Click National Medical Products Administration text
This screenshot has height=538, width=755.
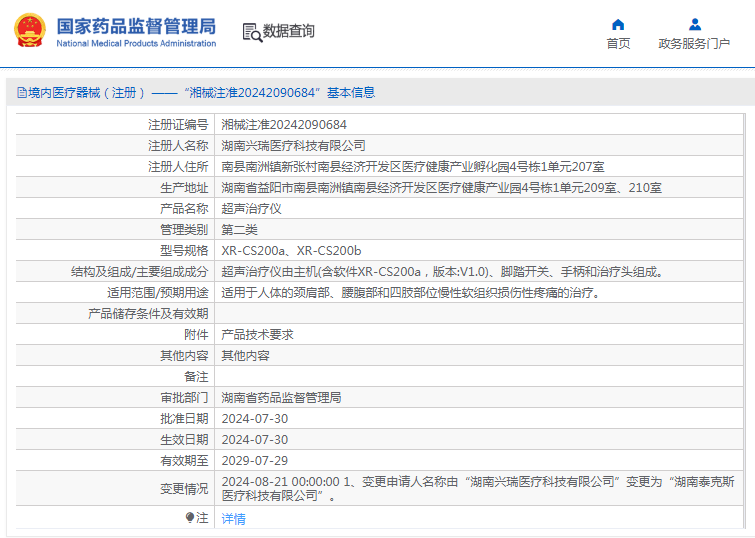click(136, 43)
